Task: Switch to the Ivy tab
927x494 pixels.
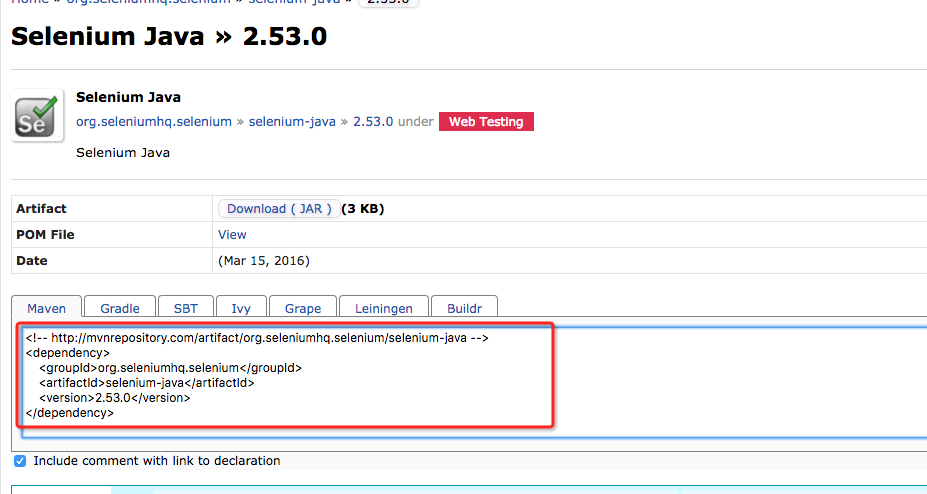Action: click(x=241, y=308)
